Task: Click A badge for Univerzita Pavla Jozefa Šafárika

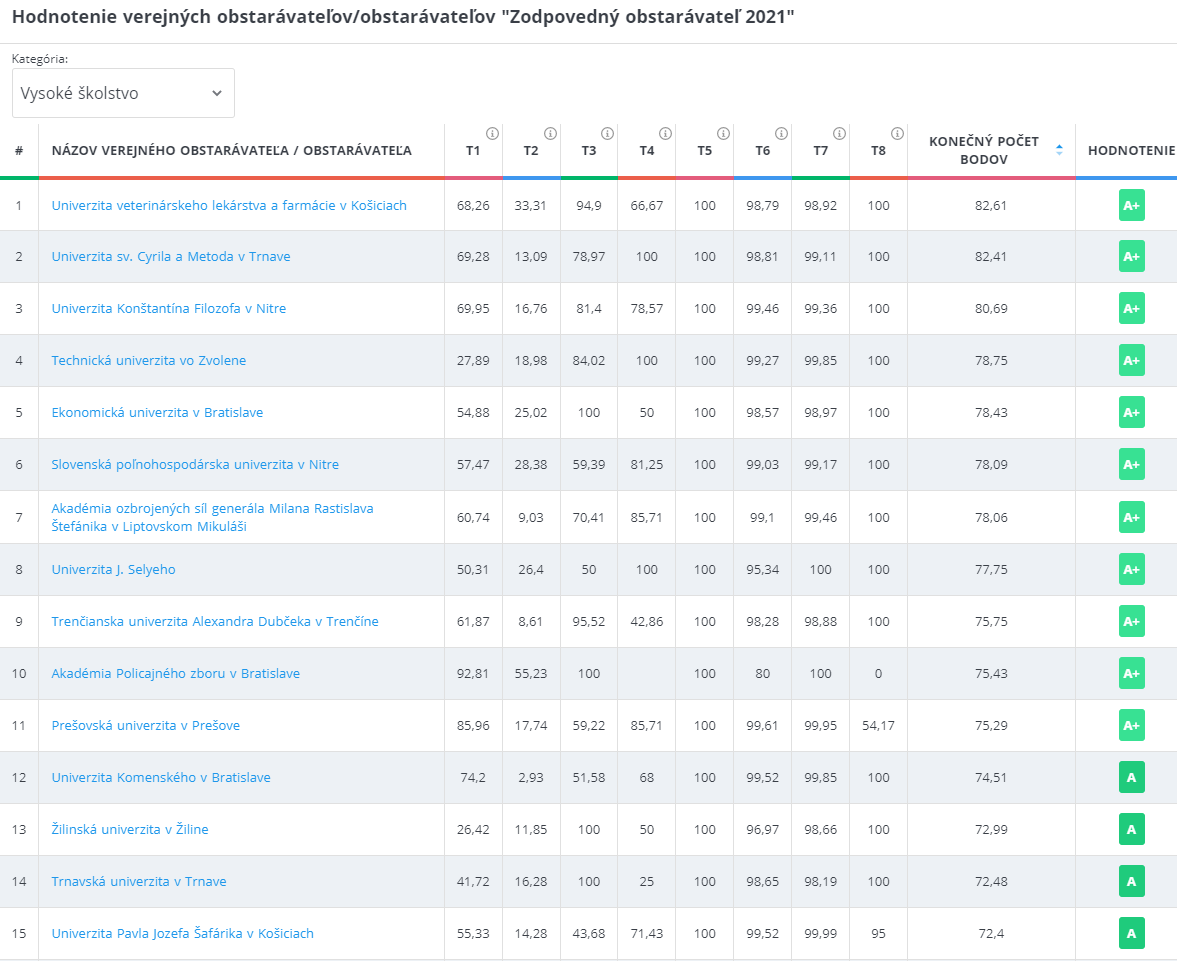Action: click(1131, 933)
